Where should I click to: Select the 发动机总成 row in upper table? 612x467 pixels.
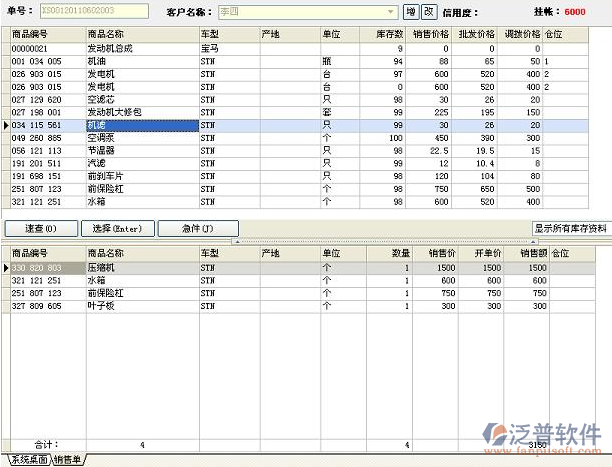pyautogui.click(x=110, y=48)
